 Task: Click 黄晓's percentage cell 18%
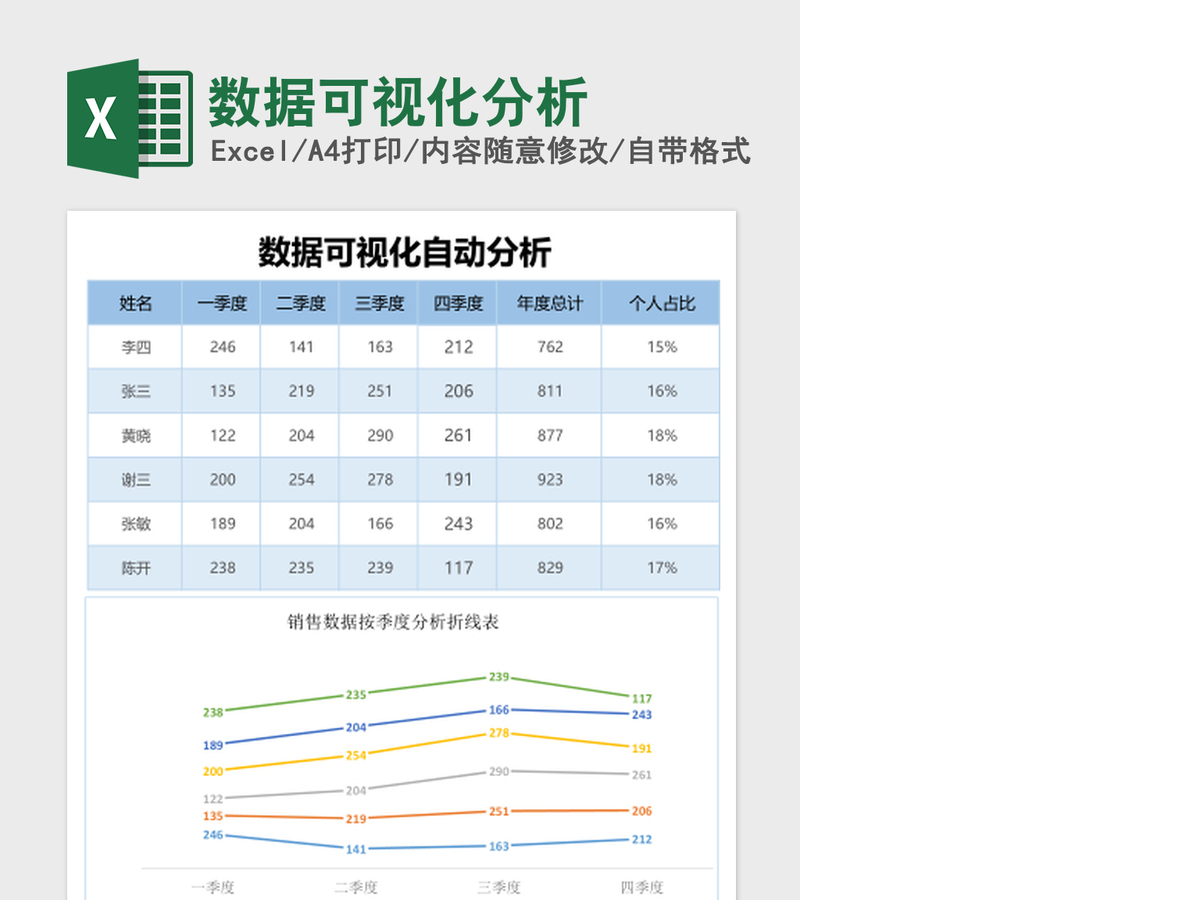click(x=661, y=435)
